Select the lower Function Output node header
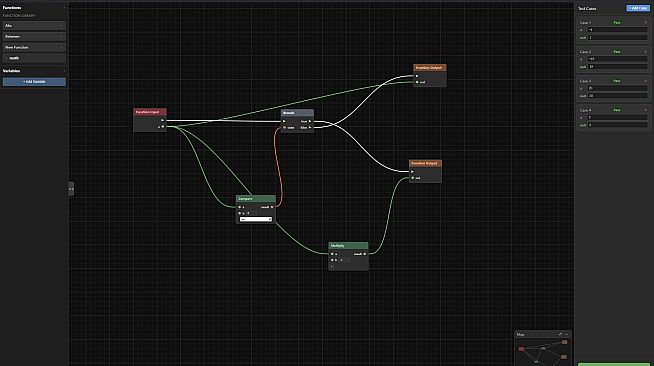This screenshot has height=366, width=654. click(x=425, y=163)
